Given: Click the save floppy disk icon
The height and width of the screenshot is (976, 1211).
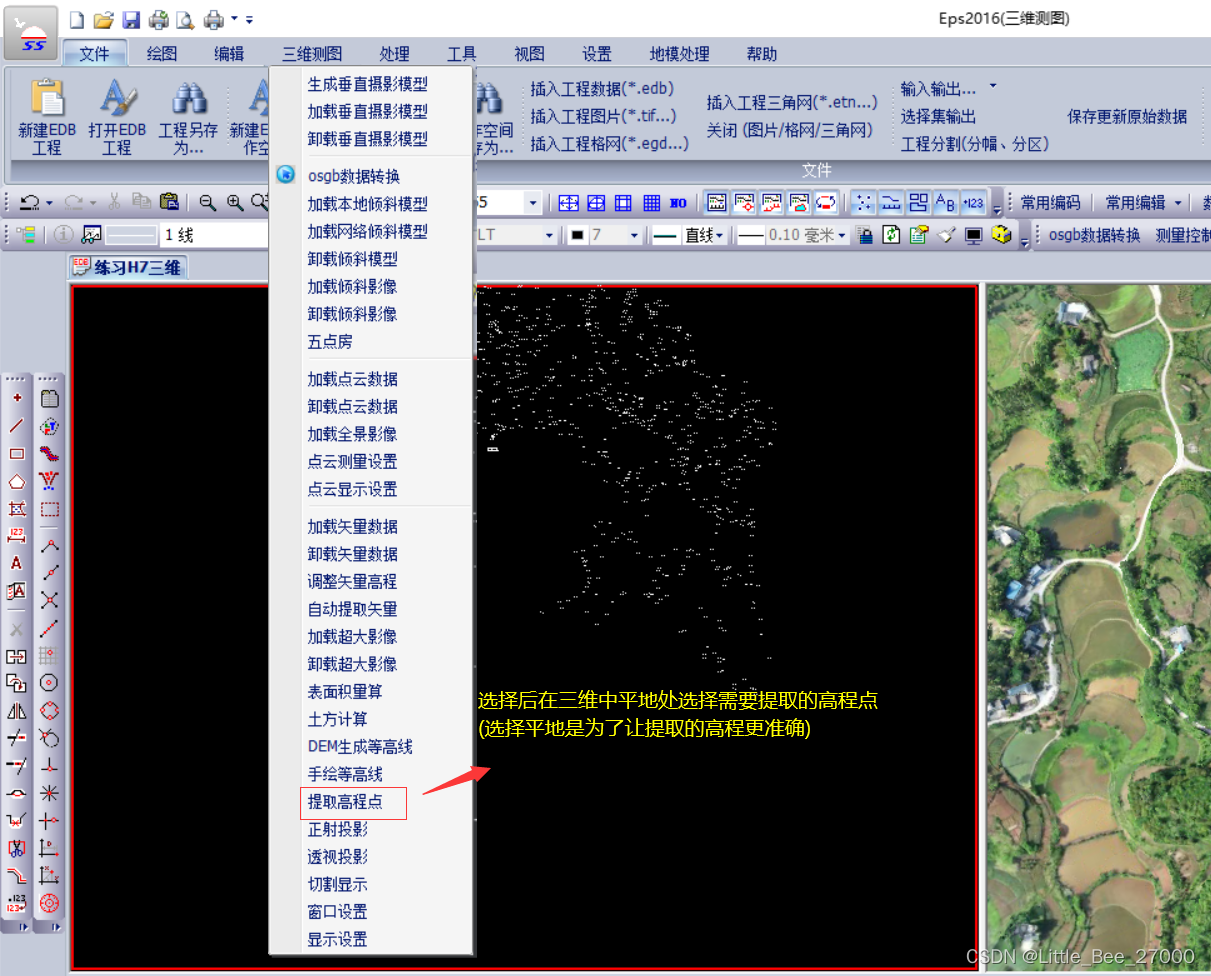Looking at the screenshot, I should (131, 19).
